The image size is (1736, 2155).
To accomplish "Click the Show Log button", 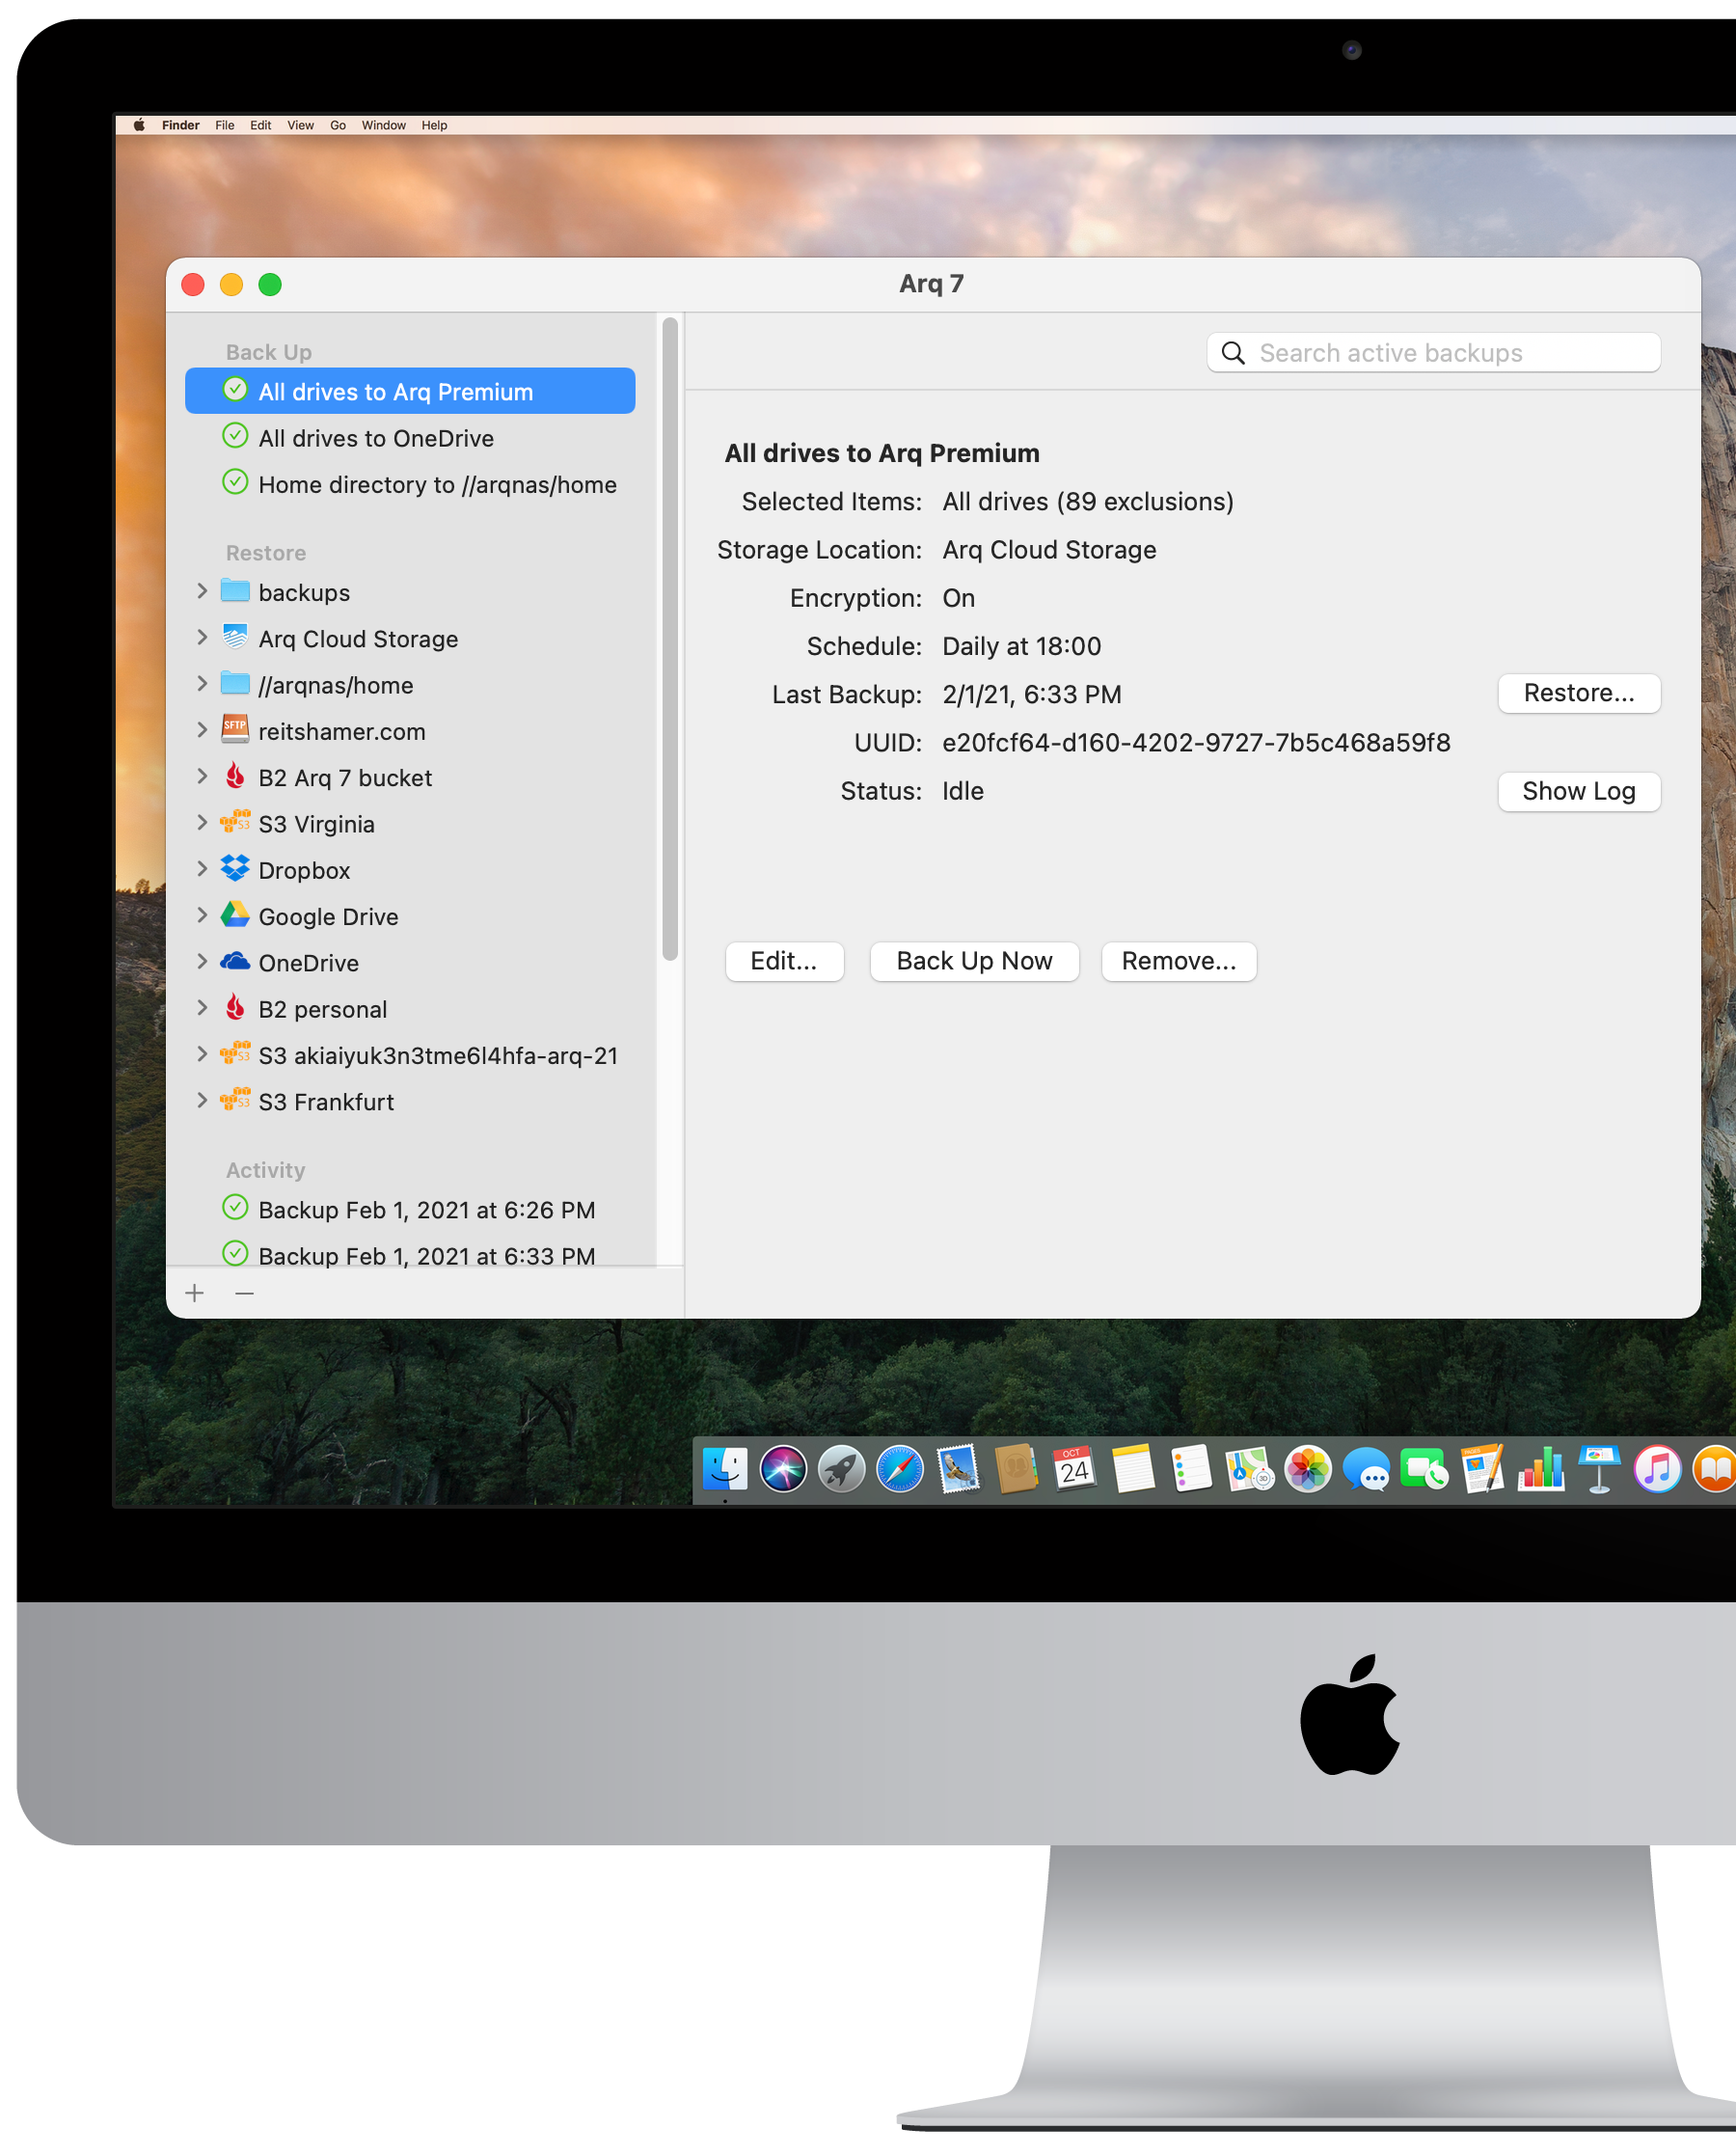I will [x=1579, y=791].
